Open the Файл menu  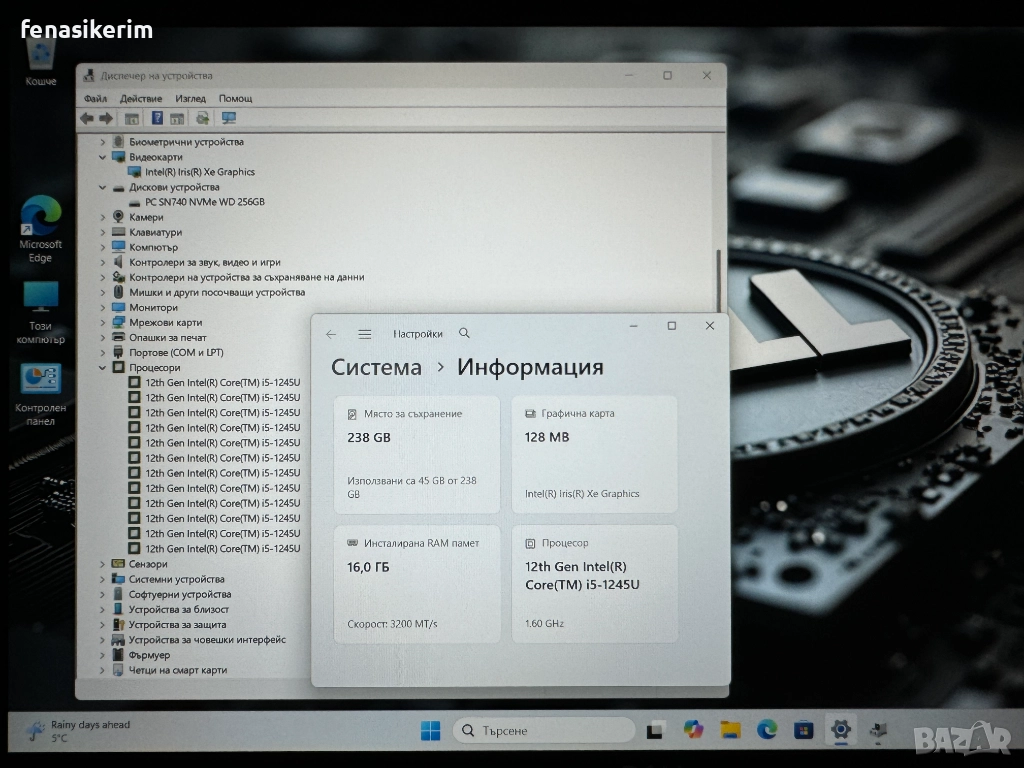click(96, 99)
